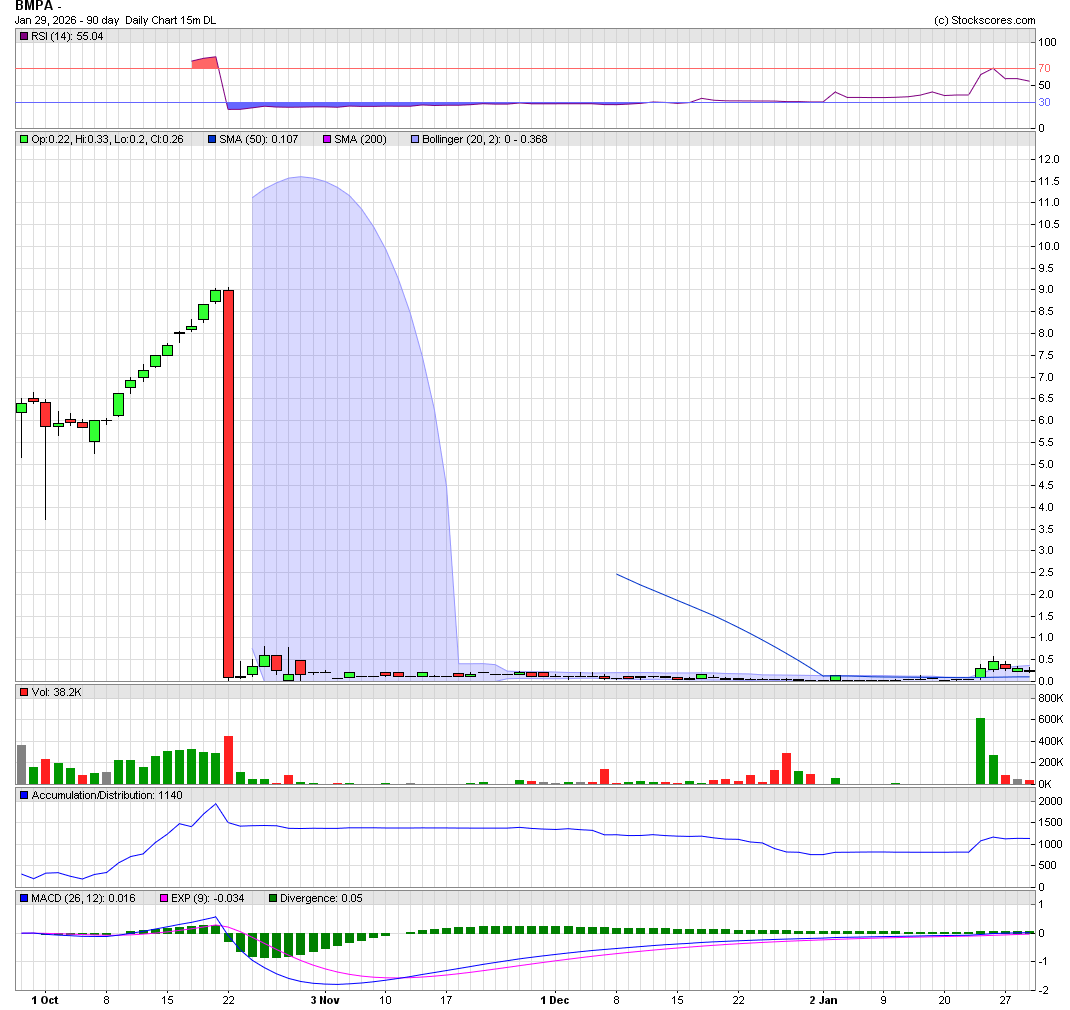Click the blue Accumulation/Distribution legend swatch
Screen dimensions: 1070x1010
point(24,795)
